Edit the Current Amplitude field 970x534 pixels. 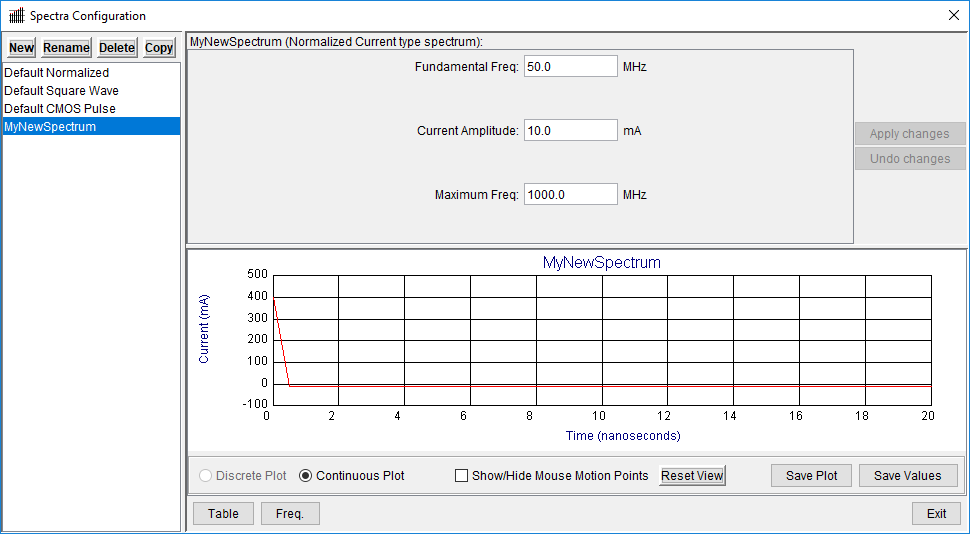[x=570, y=131]
